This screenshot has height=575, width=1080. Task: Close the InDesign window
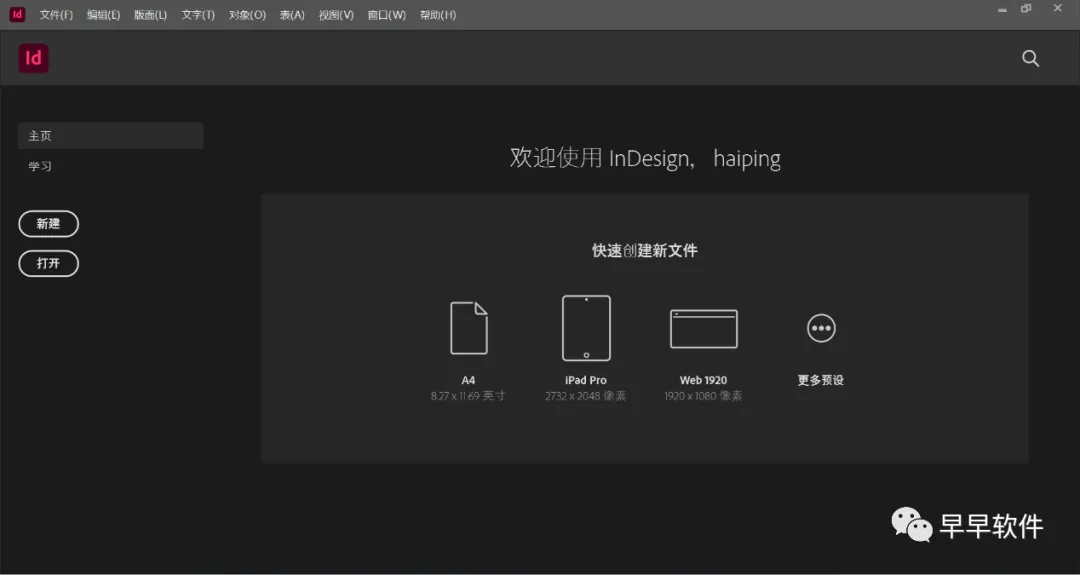tap(1058, 8)
